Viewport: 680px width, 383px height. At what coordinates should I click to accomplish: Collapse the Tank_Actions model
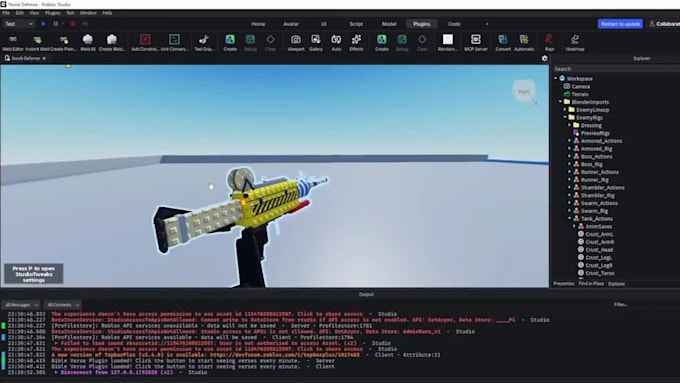(x=570, y=219)
